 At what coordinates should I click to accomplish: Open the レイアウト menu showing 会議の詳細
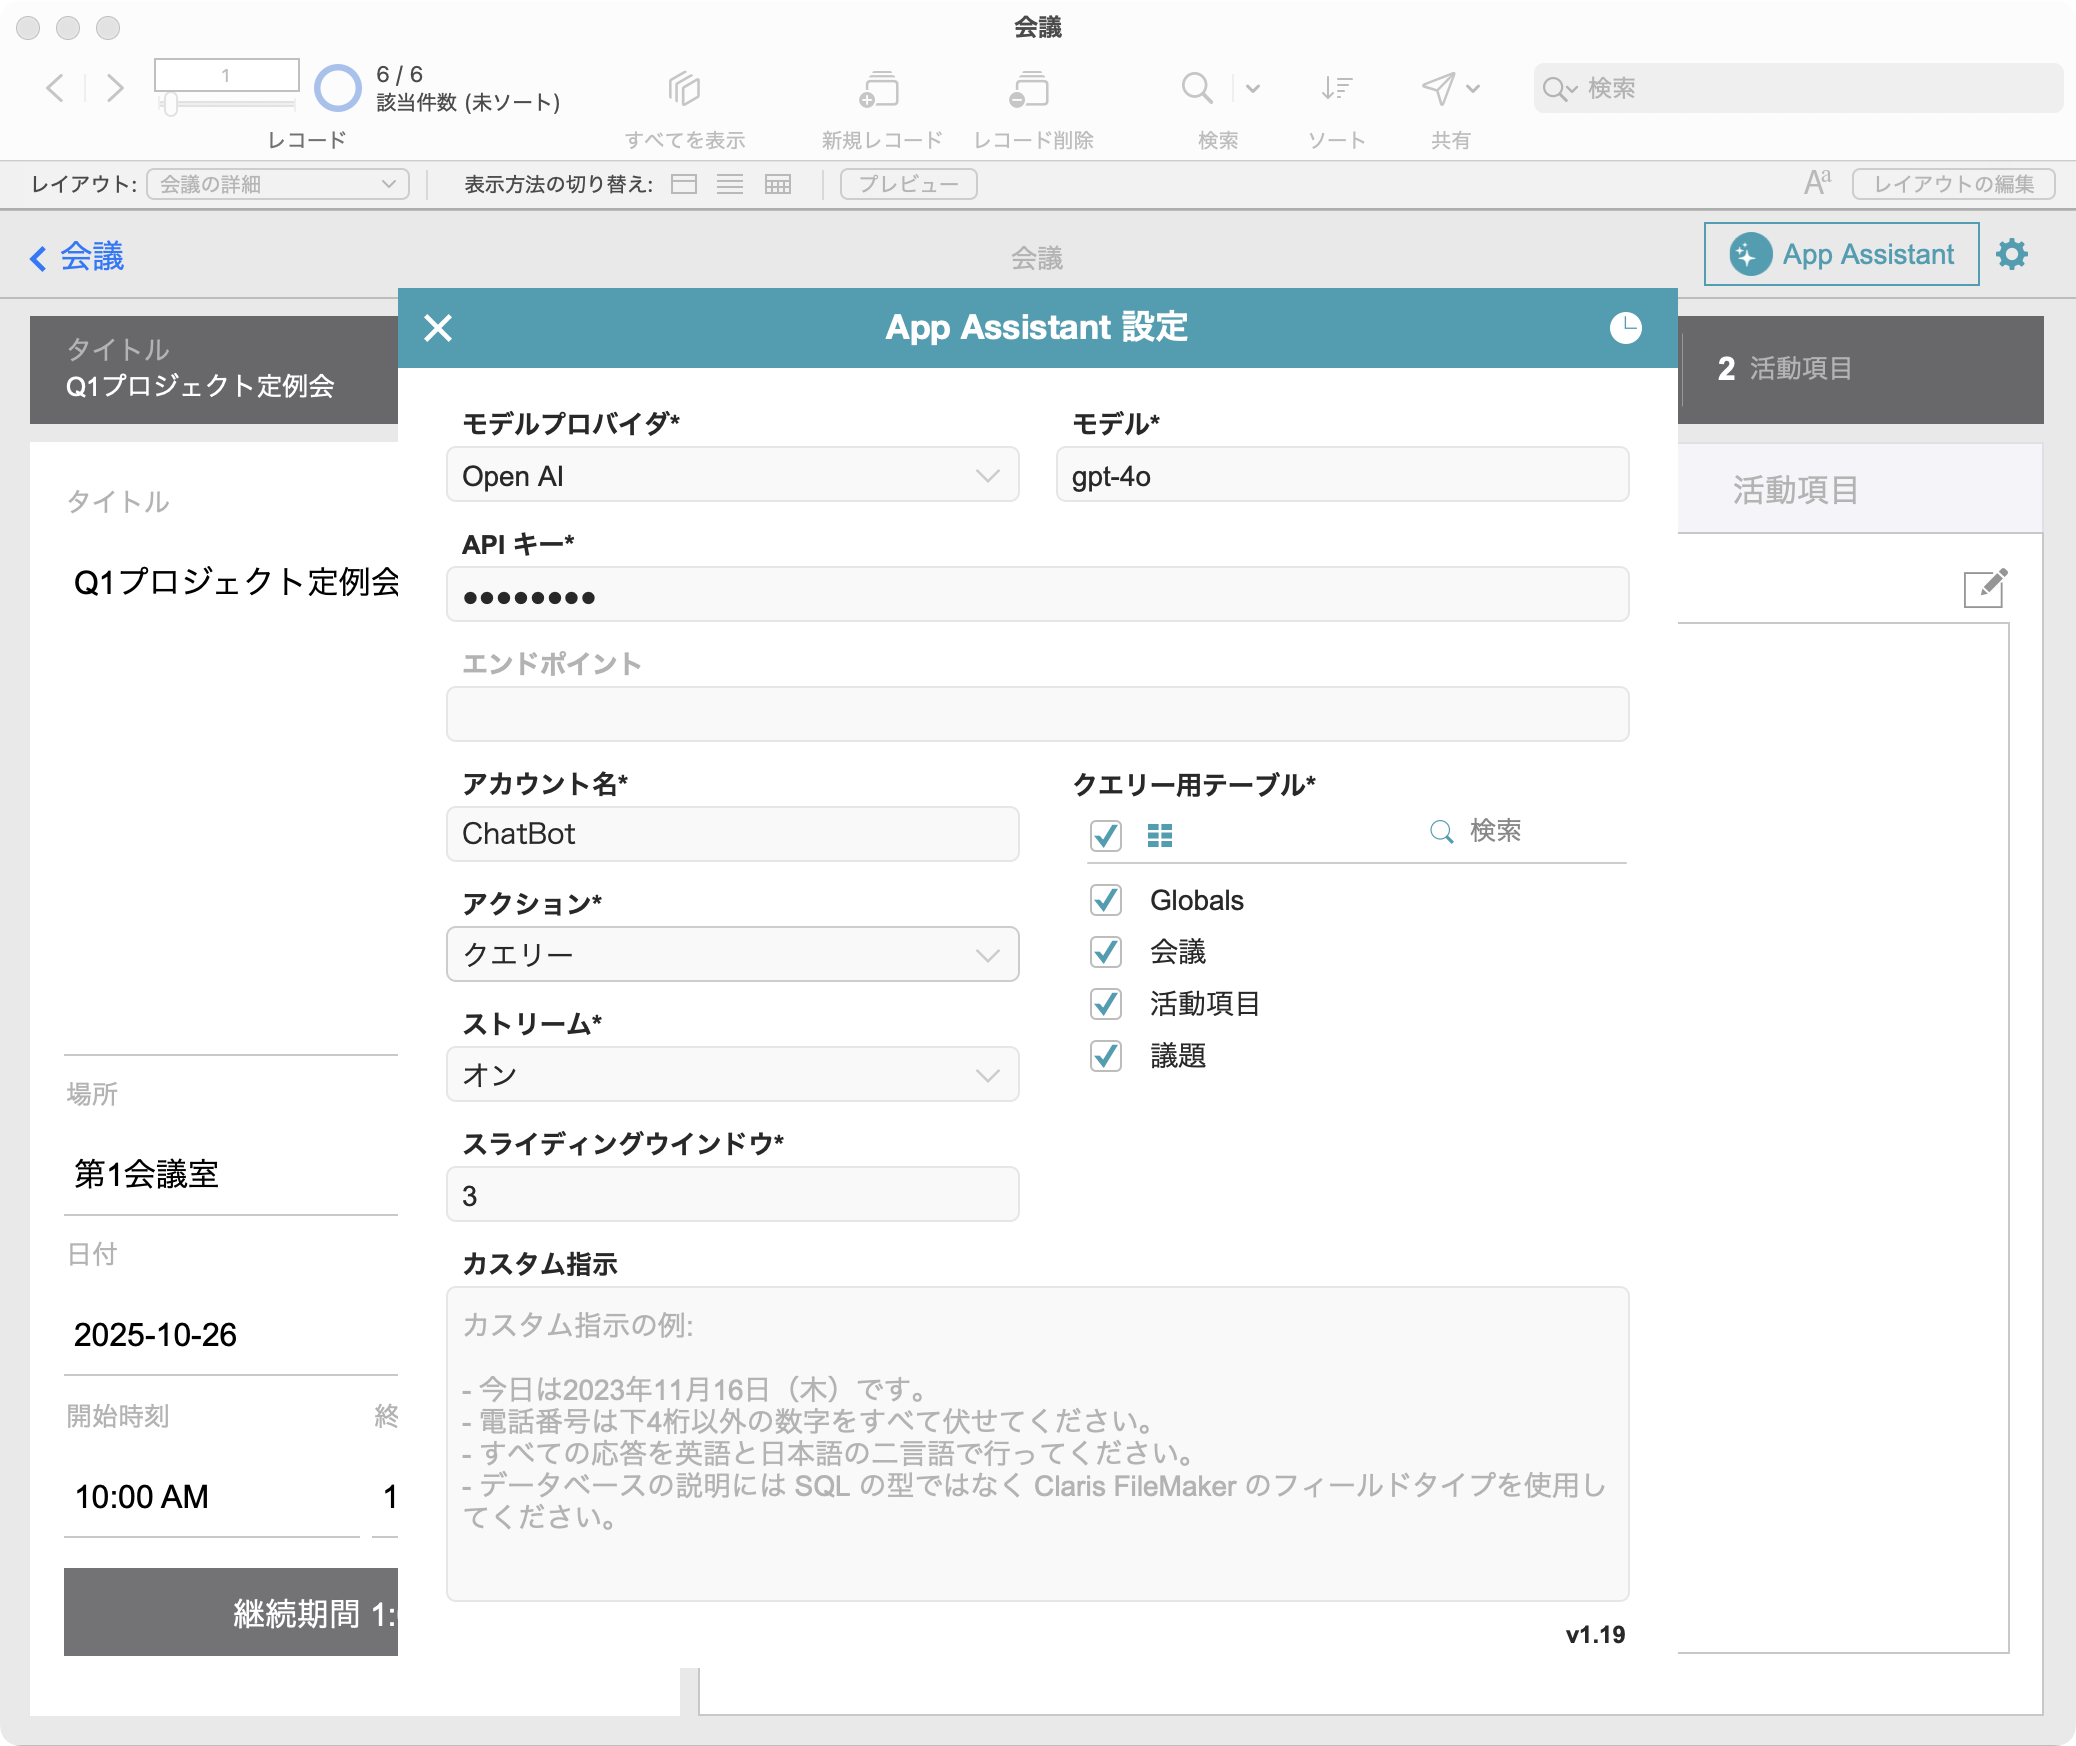pos(278,184)
